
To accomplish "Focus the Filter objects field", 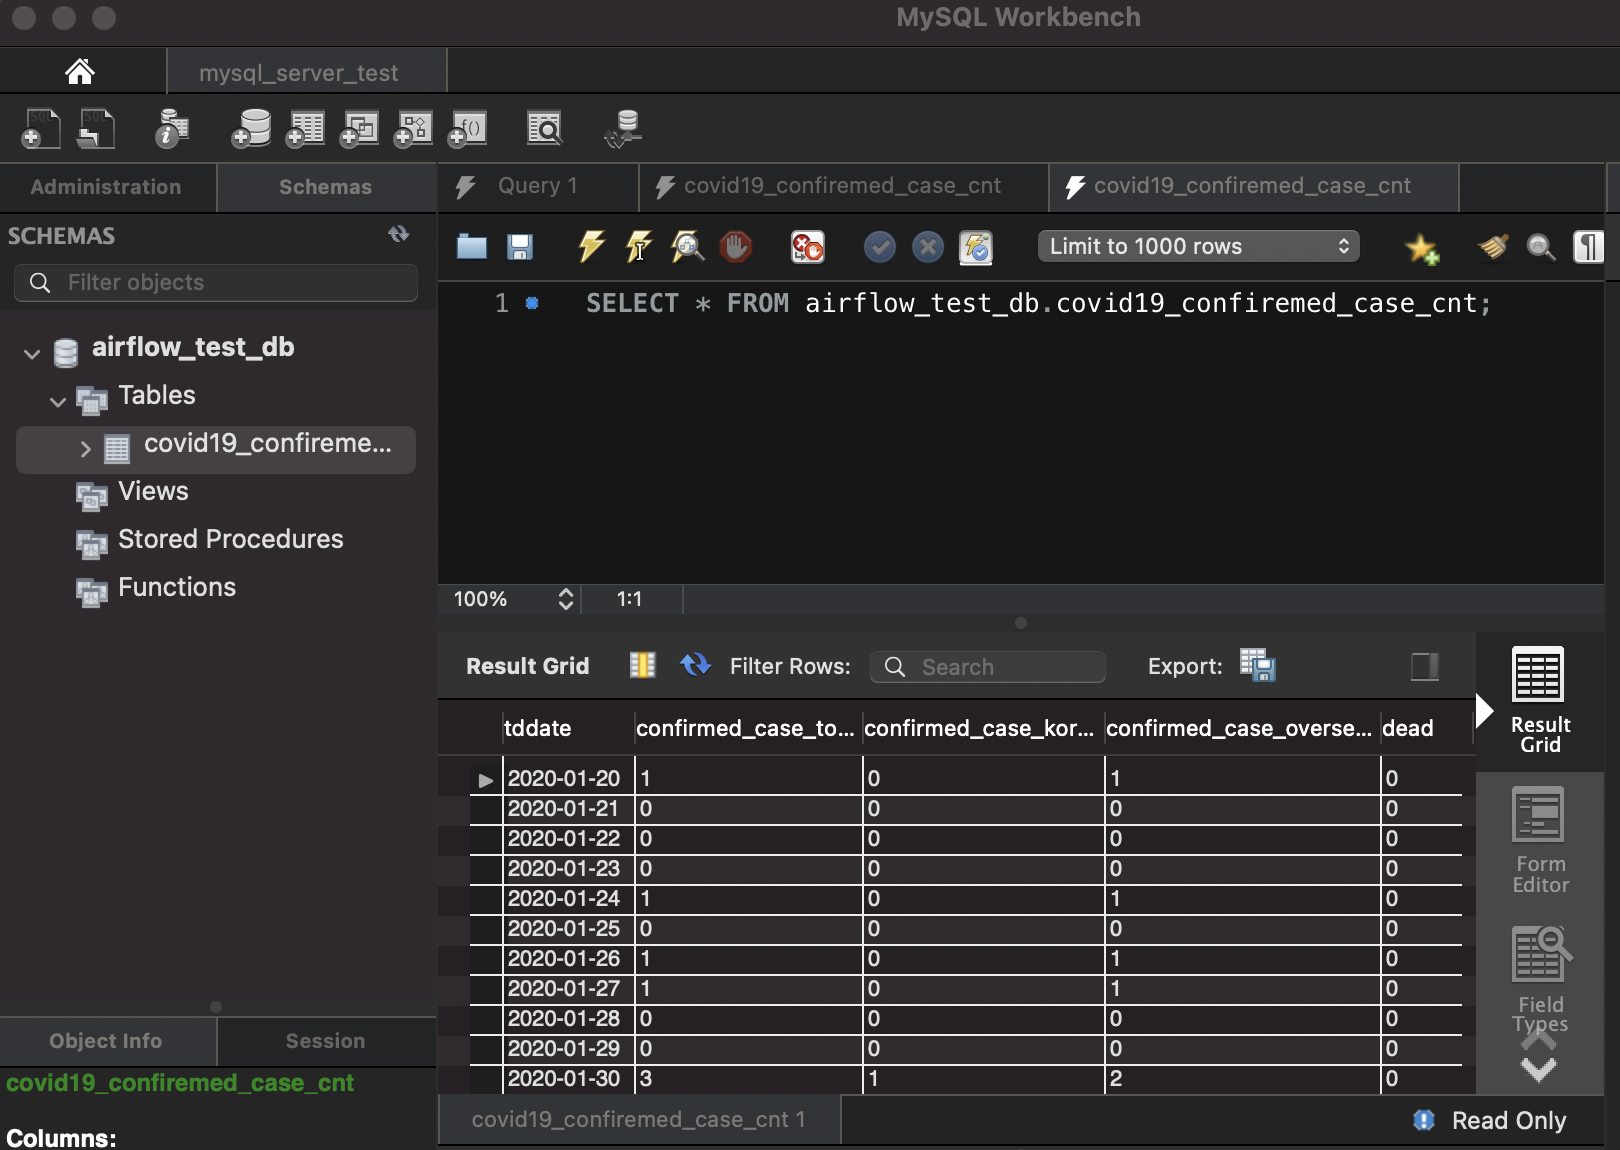I will pos(216,283).
